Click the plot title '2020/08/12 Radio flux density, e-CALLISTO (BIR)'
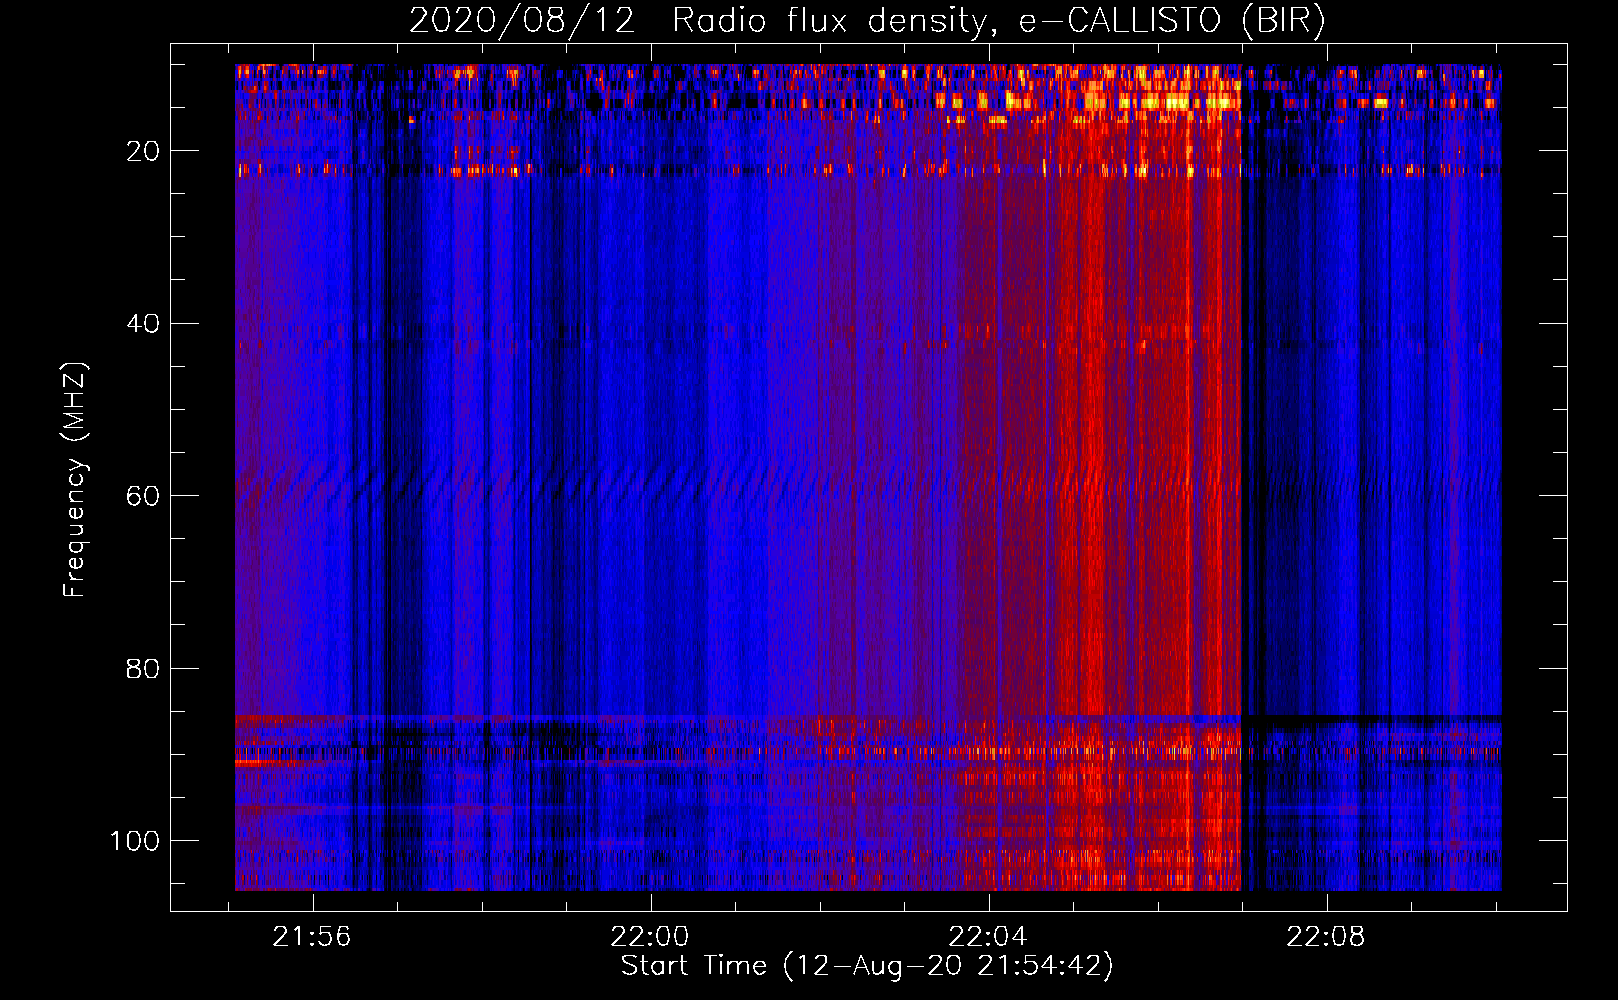1618x1000 pixels. (x=867, y=21)
